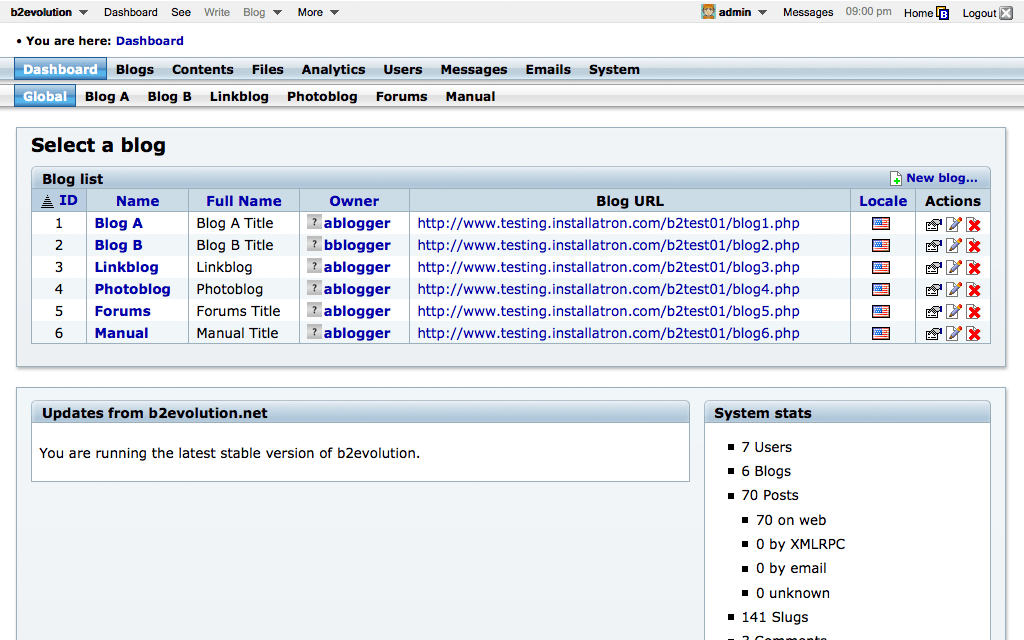
Task: Open the blog6.php URL link
Action: [608, 333]
